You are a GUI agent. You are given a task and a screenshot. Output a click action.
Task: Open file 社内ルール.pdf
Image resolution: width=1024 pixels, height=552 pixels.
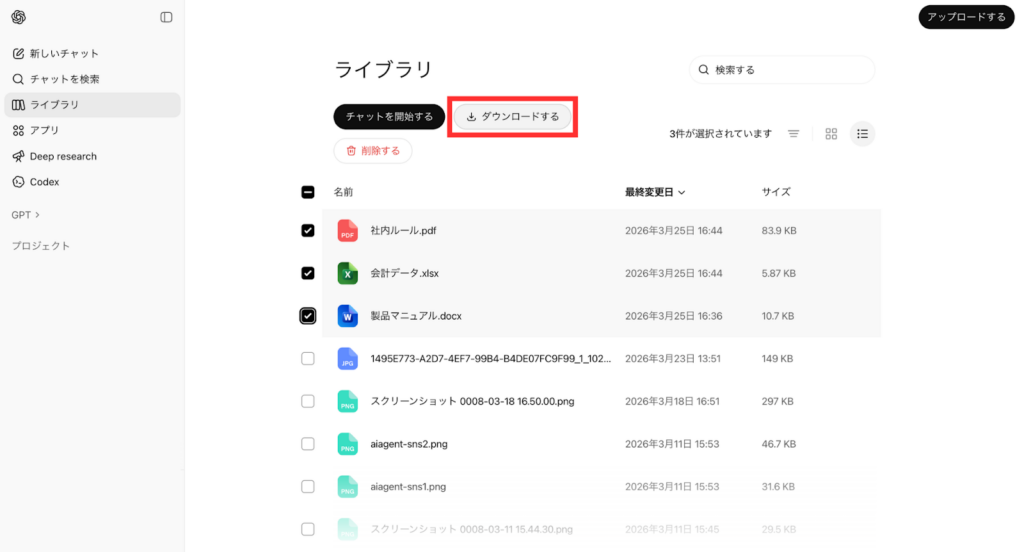click(404, 231)
